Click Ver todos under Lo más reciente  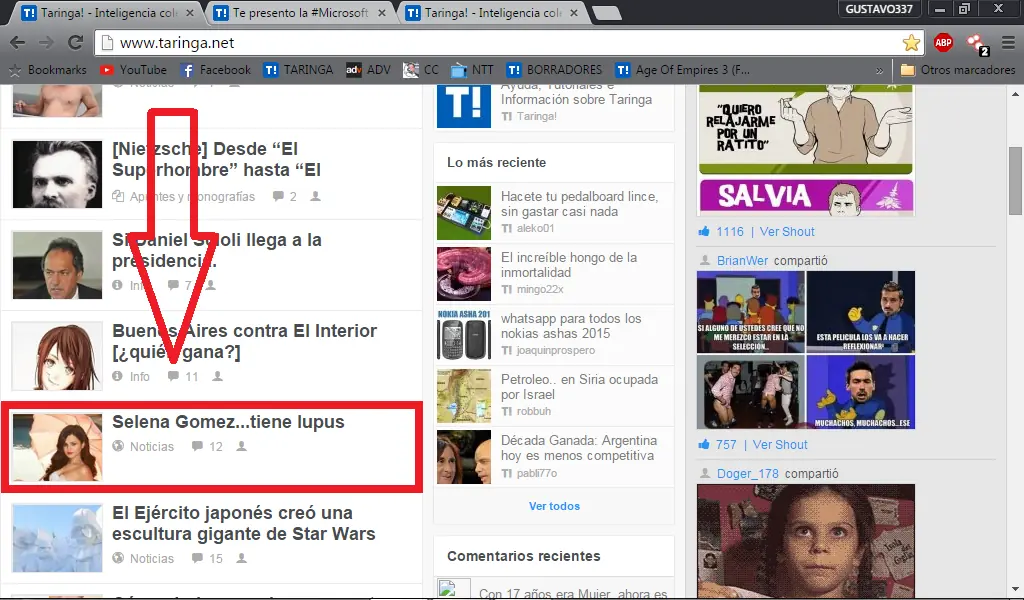click(554, 506)
